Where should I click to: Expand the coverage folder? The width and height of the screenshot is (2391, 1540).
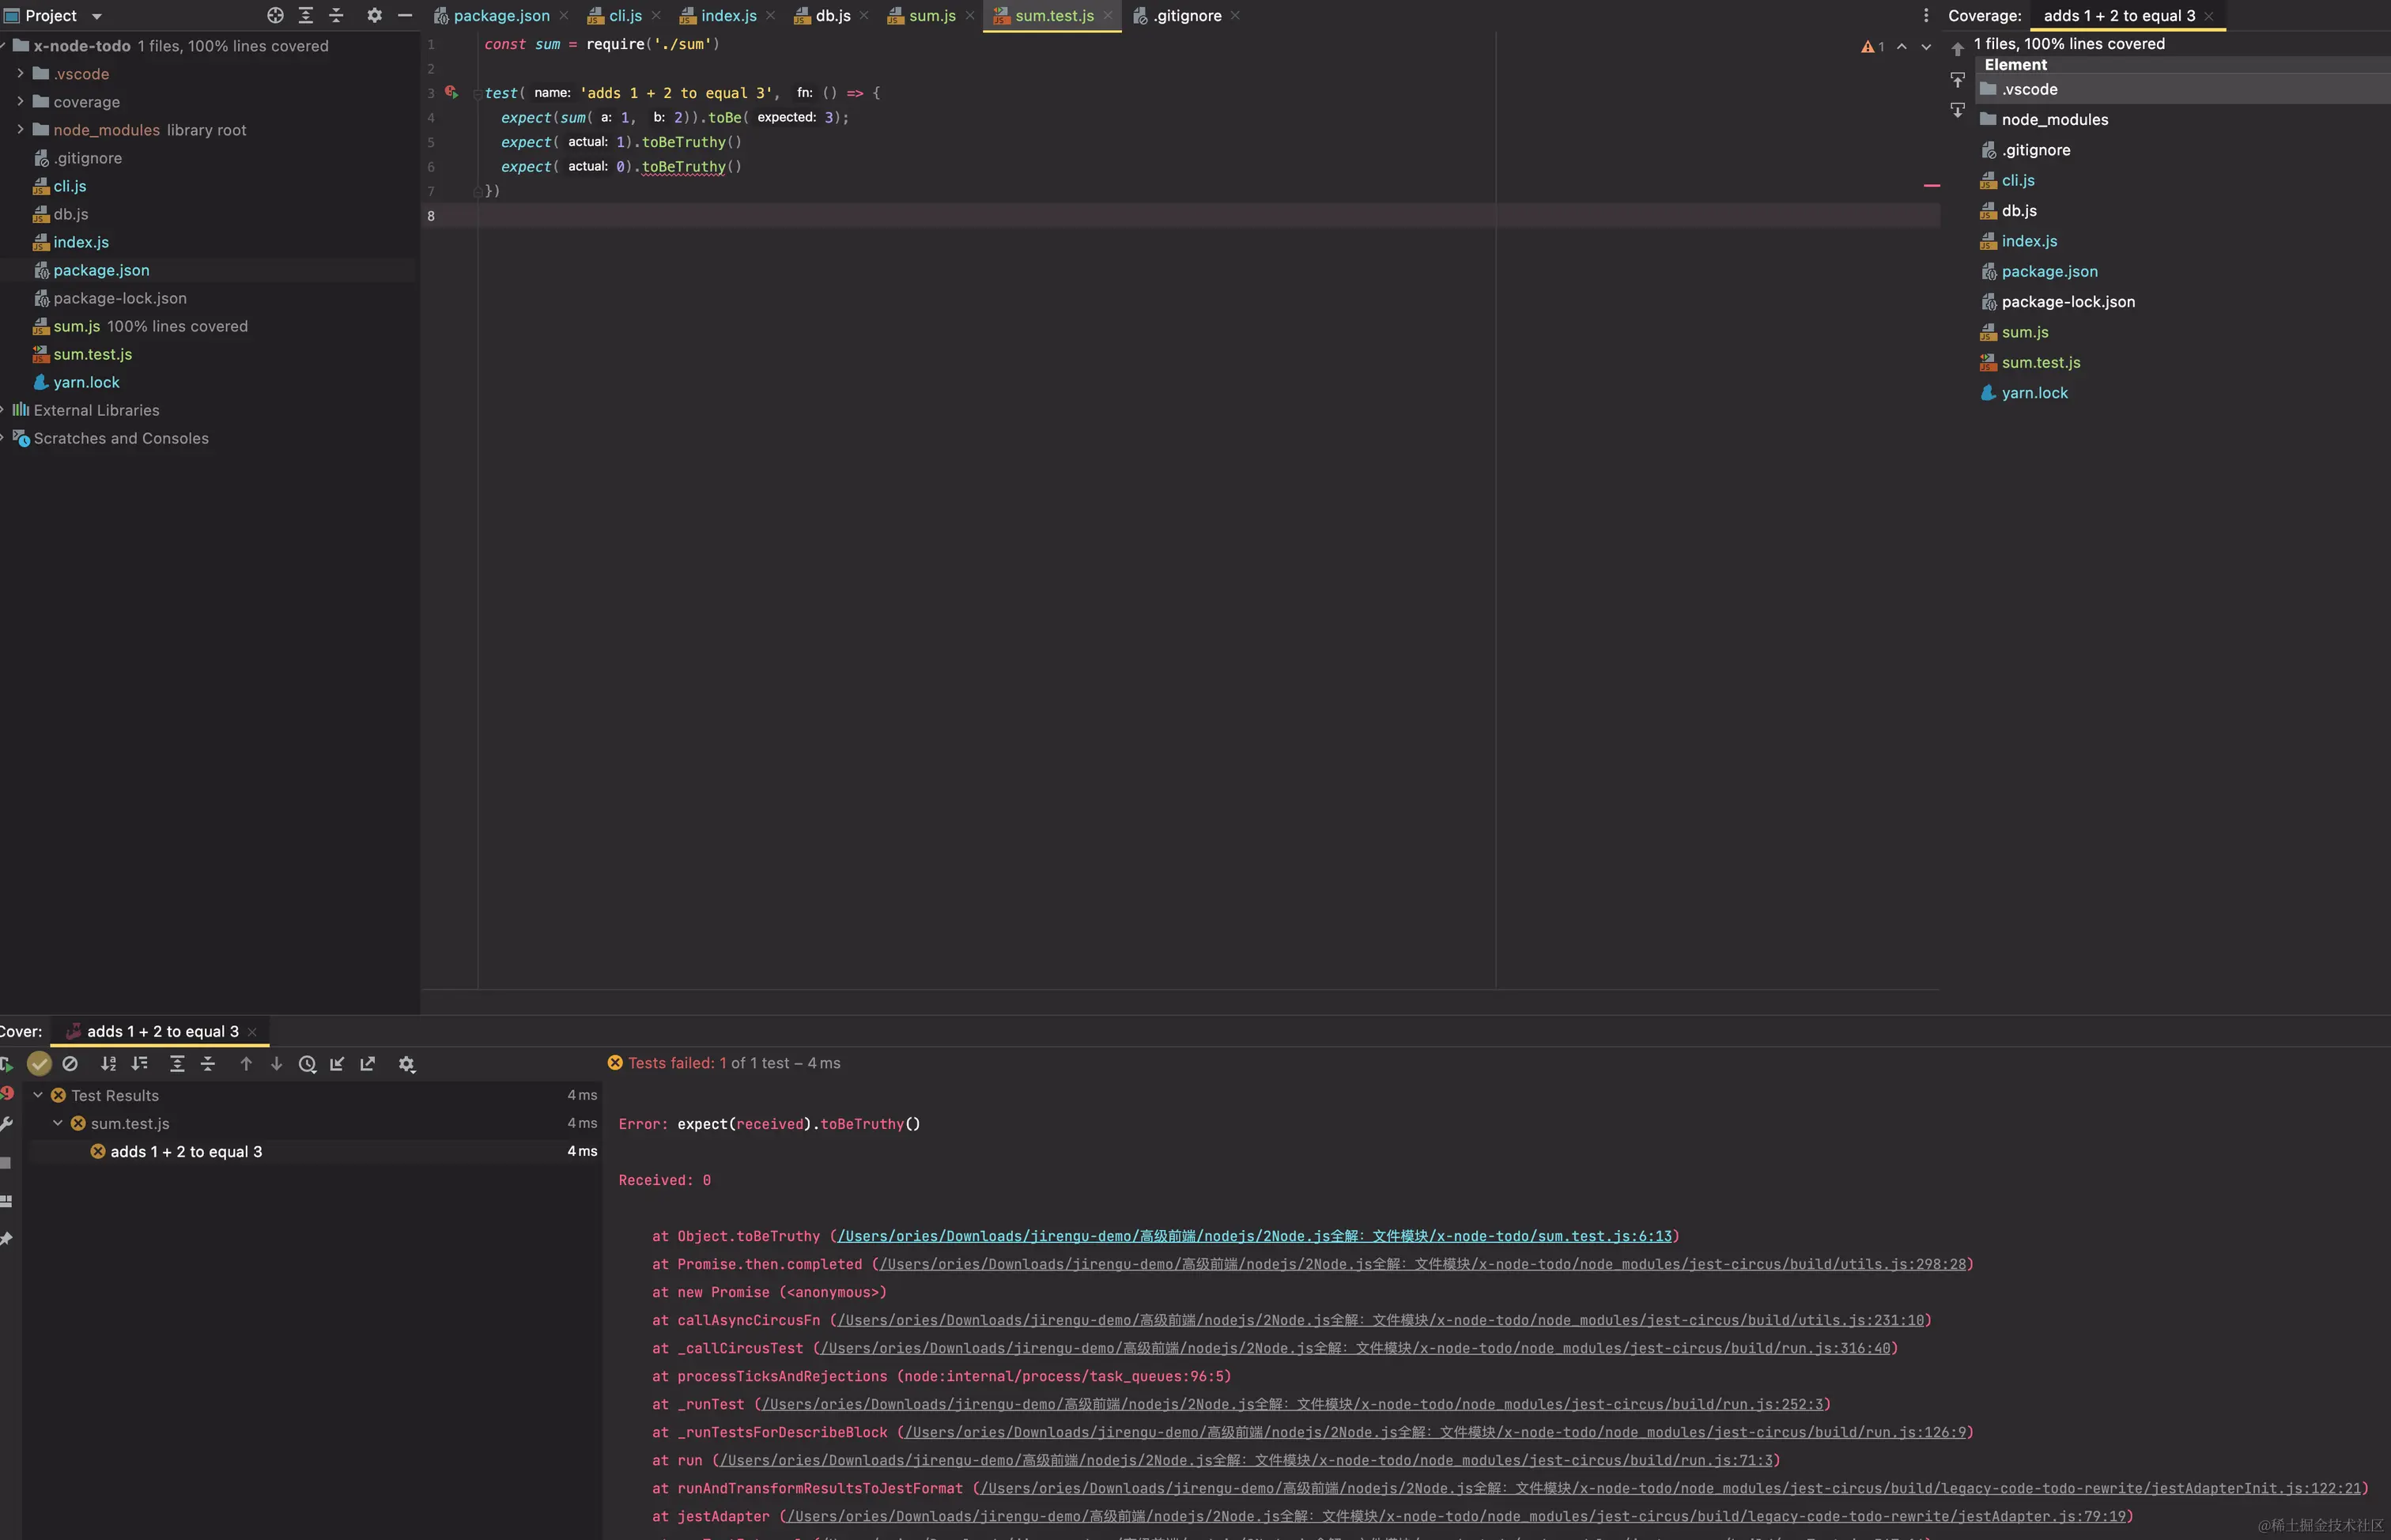coord(20,101)
